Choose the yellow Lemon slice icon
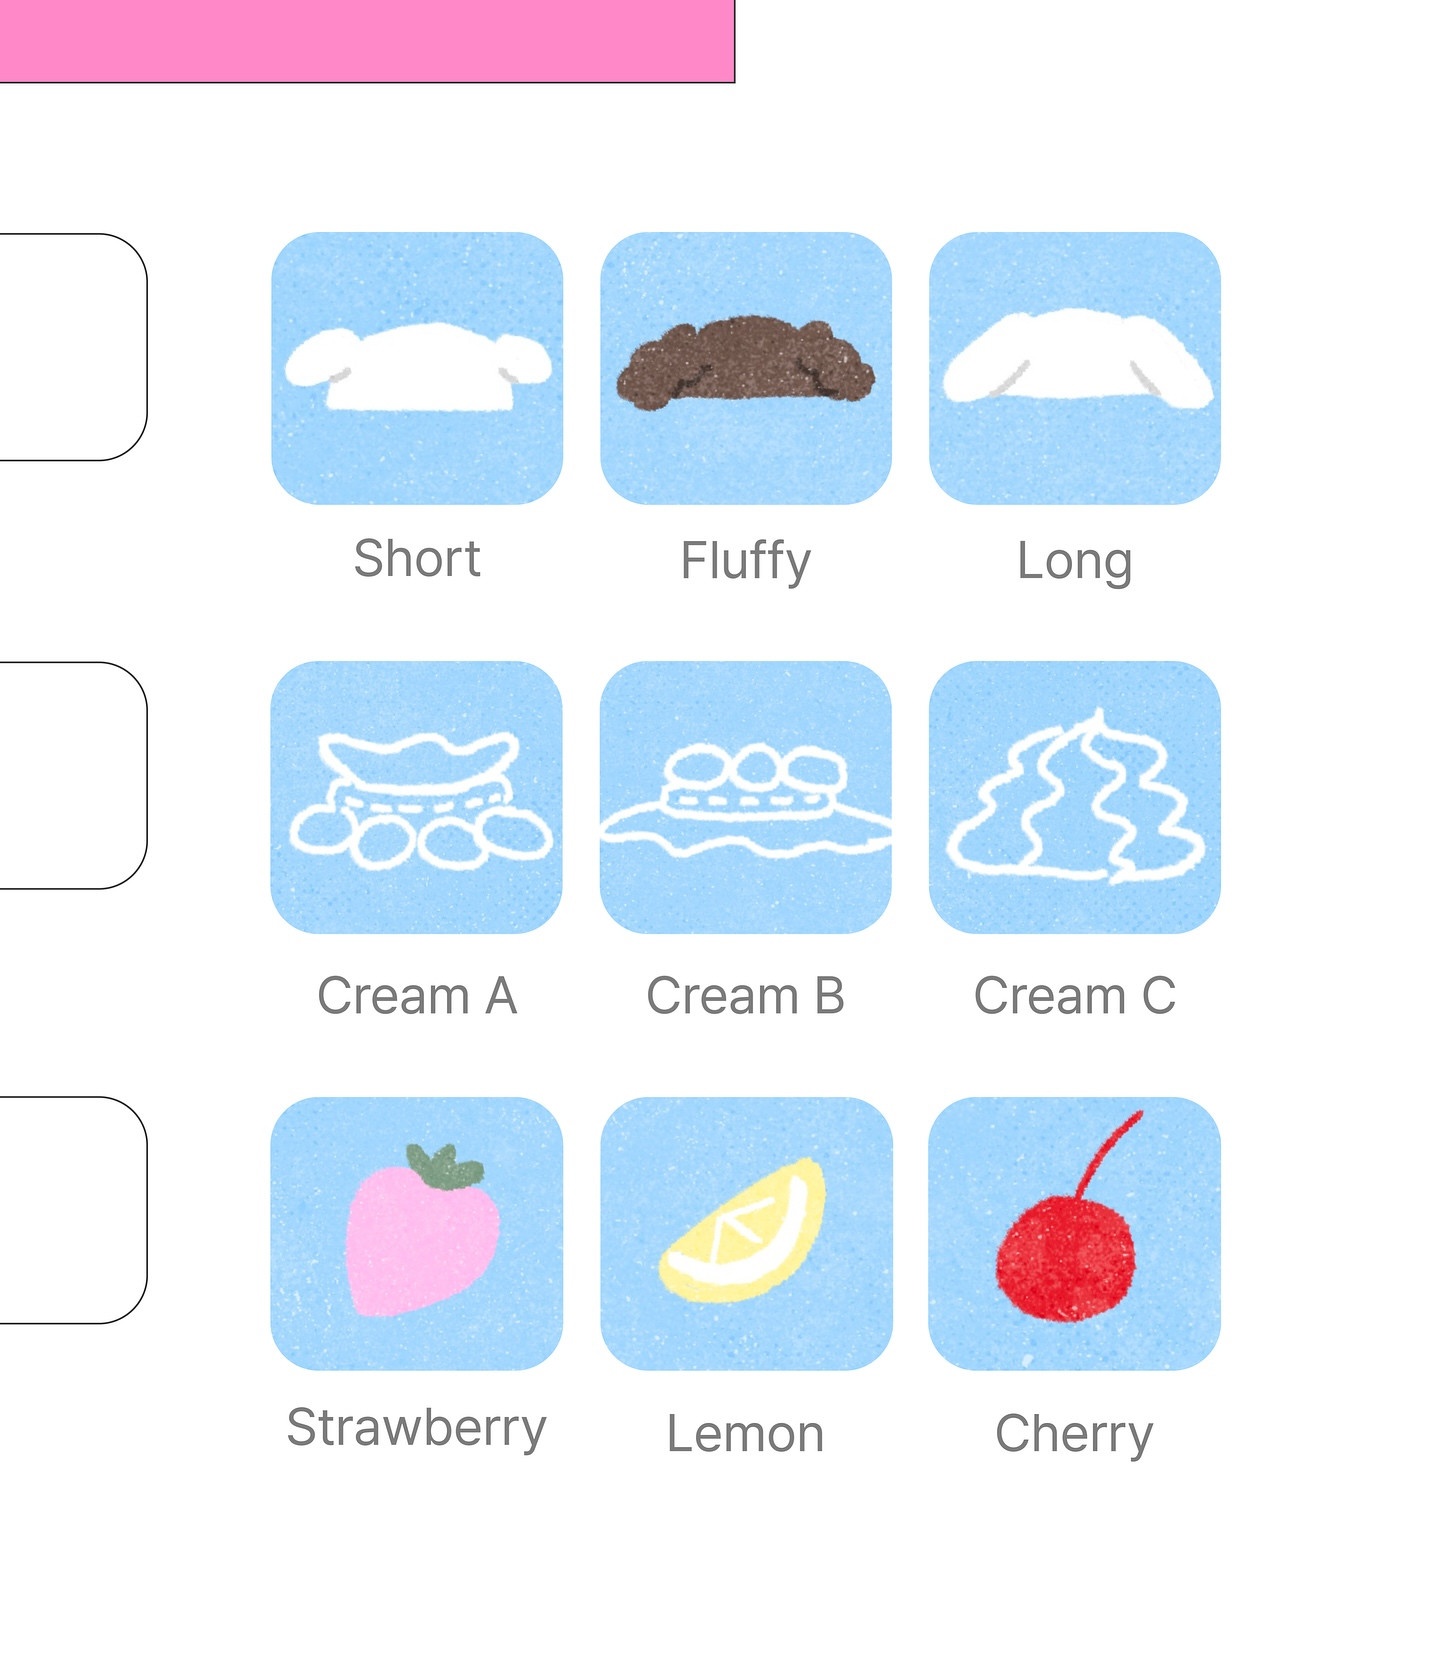The height and width of the screenshot is (1669, 1440). 746,1233
